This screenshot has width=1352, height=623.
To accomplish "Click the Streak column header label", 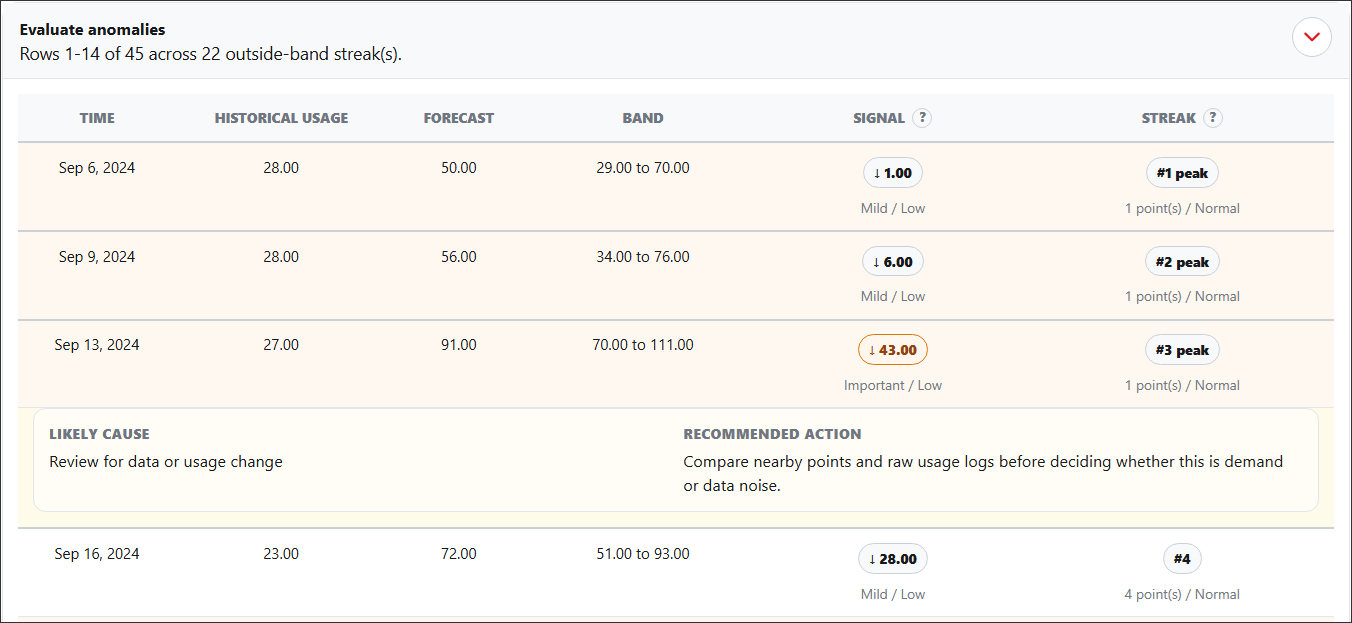I will pos(1169,118).
